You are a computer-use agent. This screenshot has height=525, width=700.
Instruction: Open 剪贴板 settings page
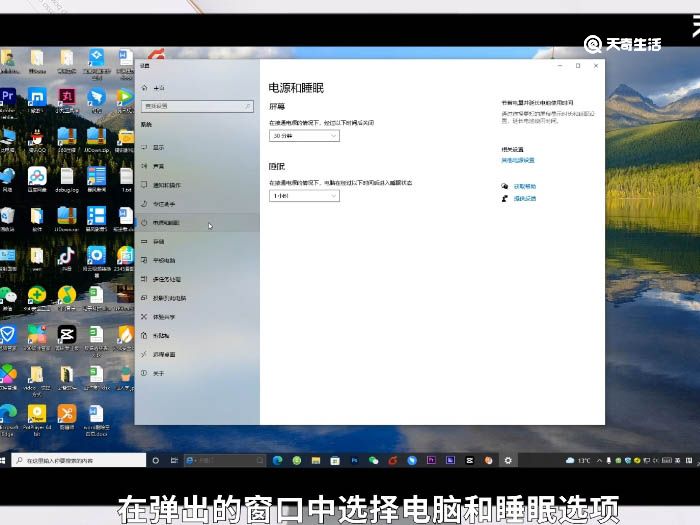click(x=161, y=336)
